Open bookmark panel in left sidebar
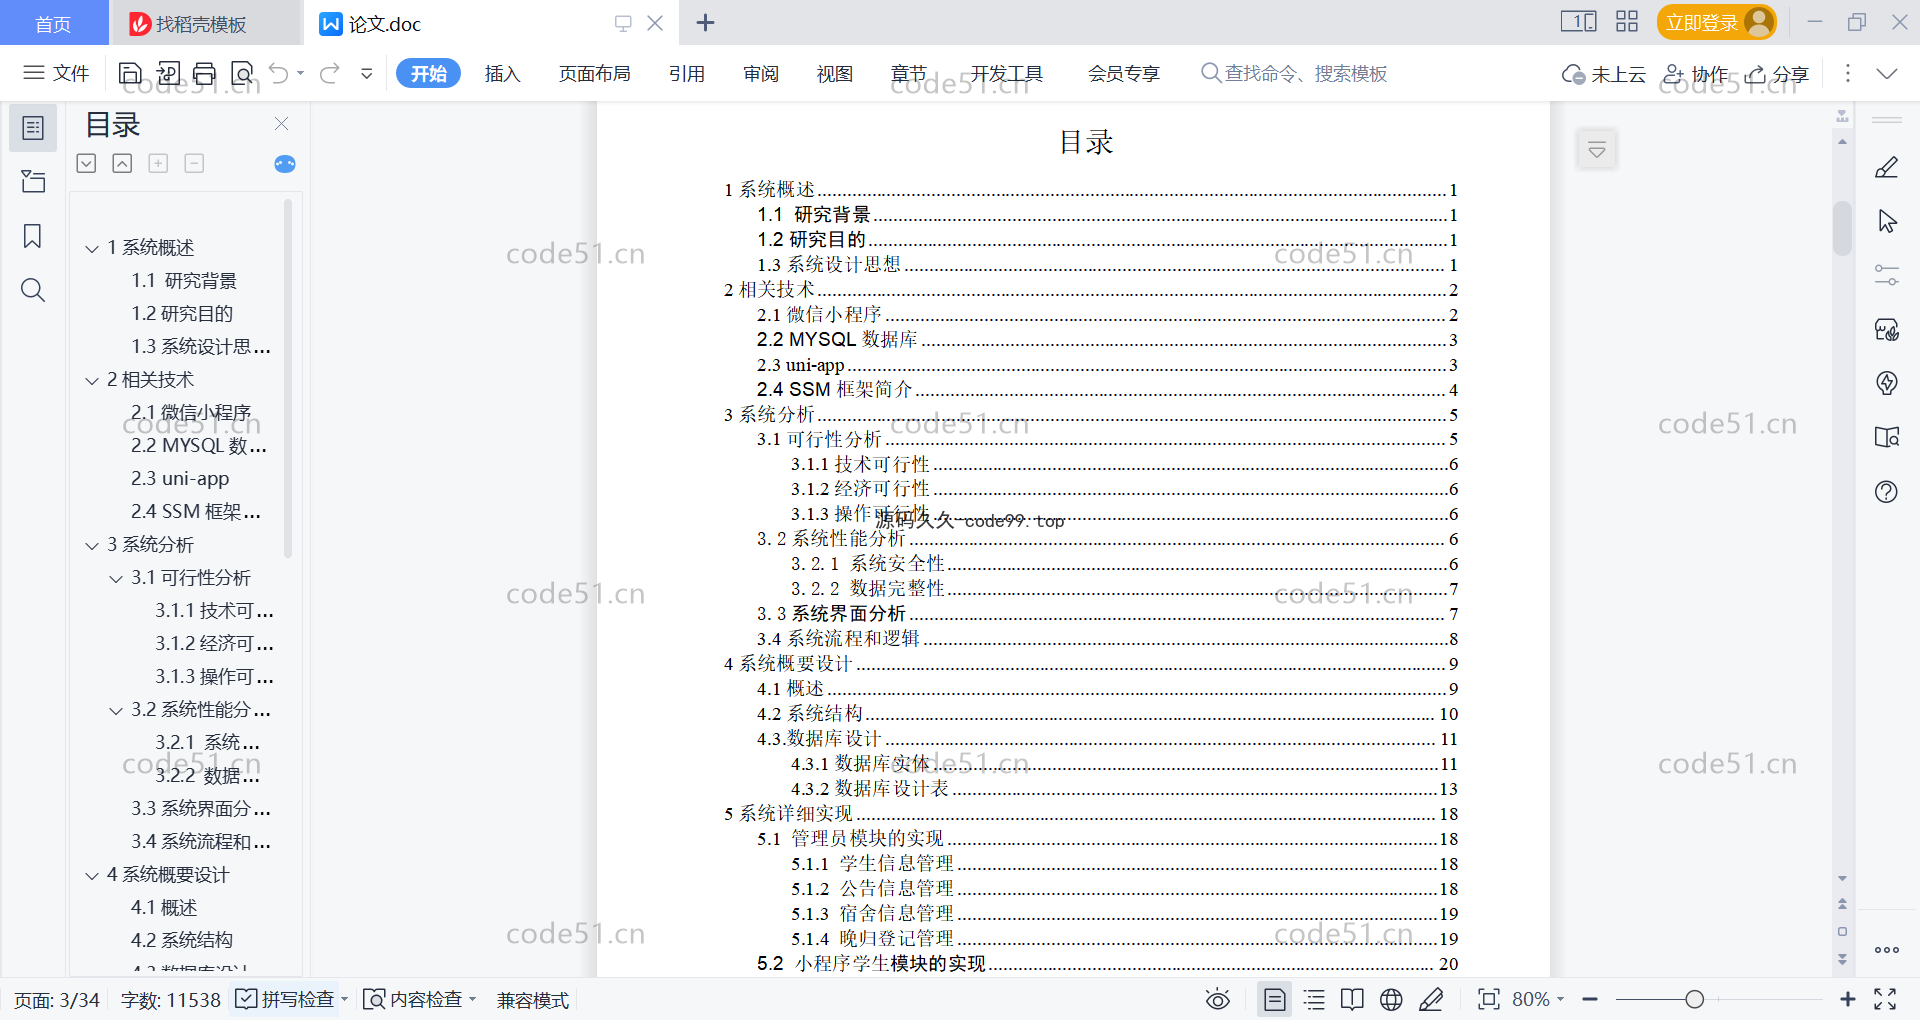This screenshot has width=1920, height=1020. tap(33, 236)
